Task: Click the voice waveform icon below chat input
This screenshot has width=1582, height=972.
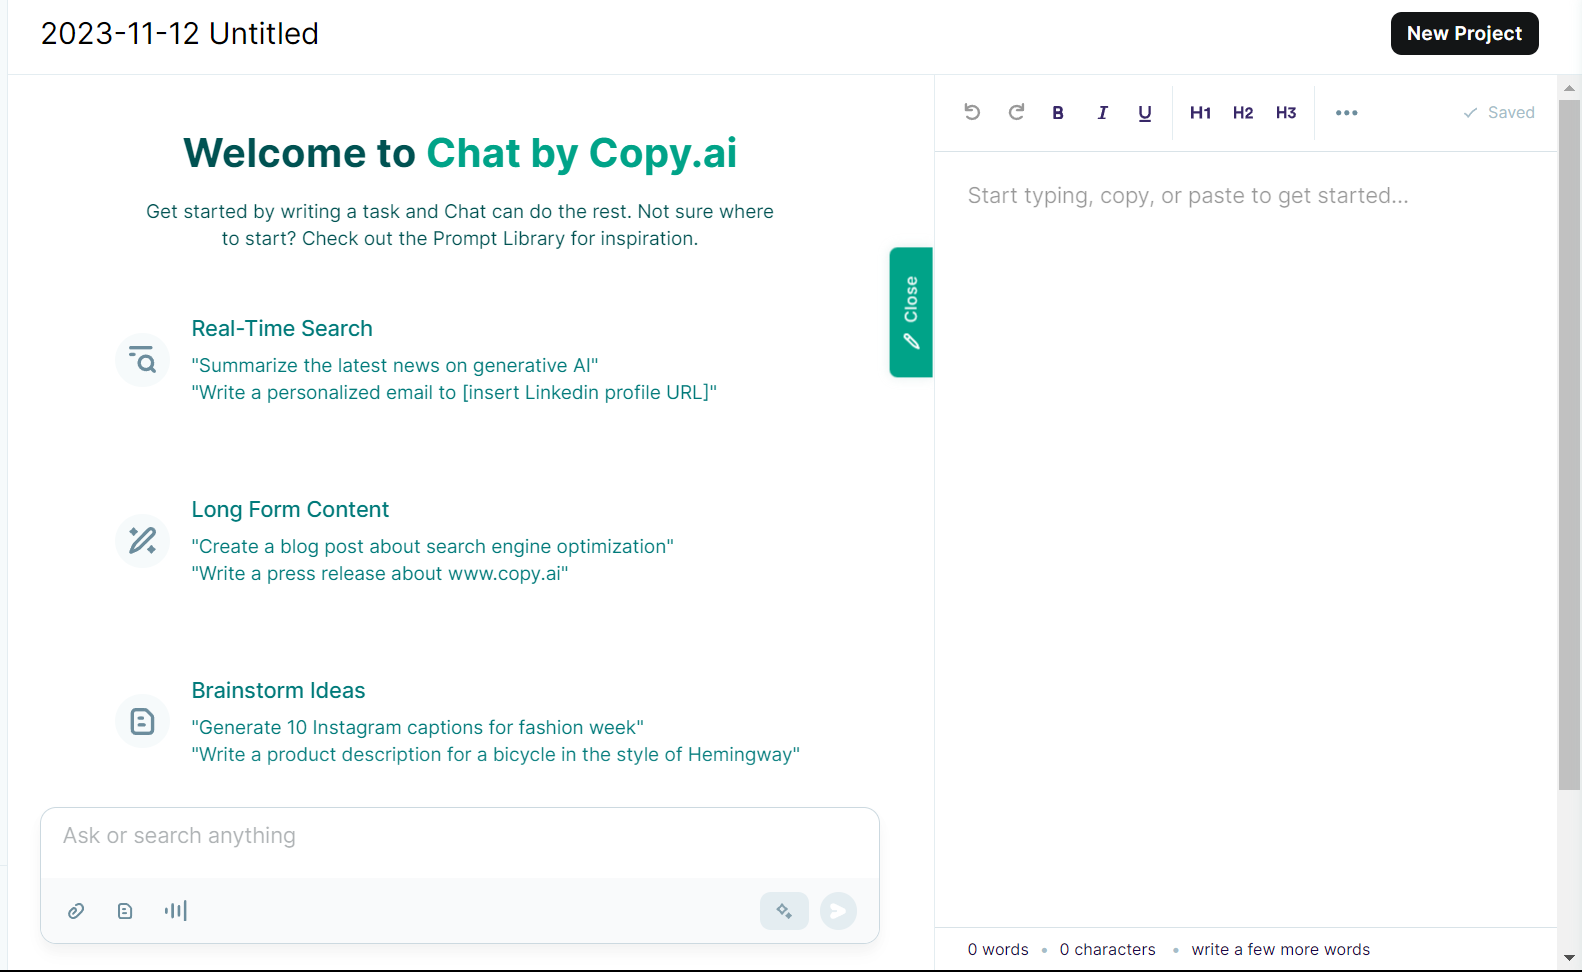Action: point(176,911)
